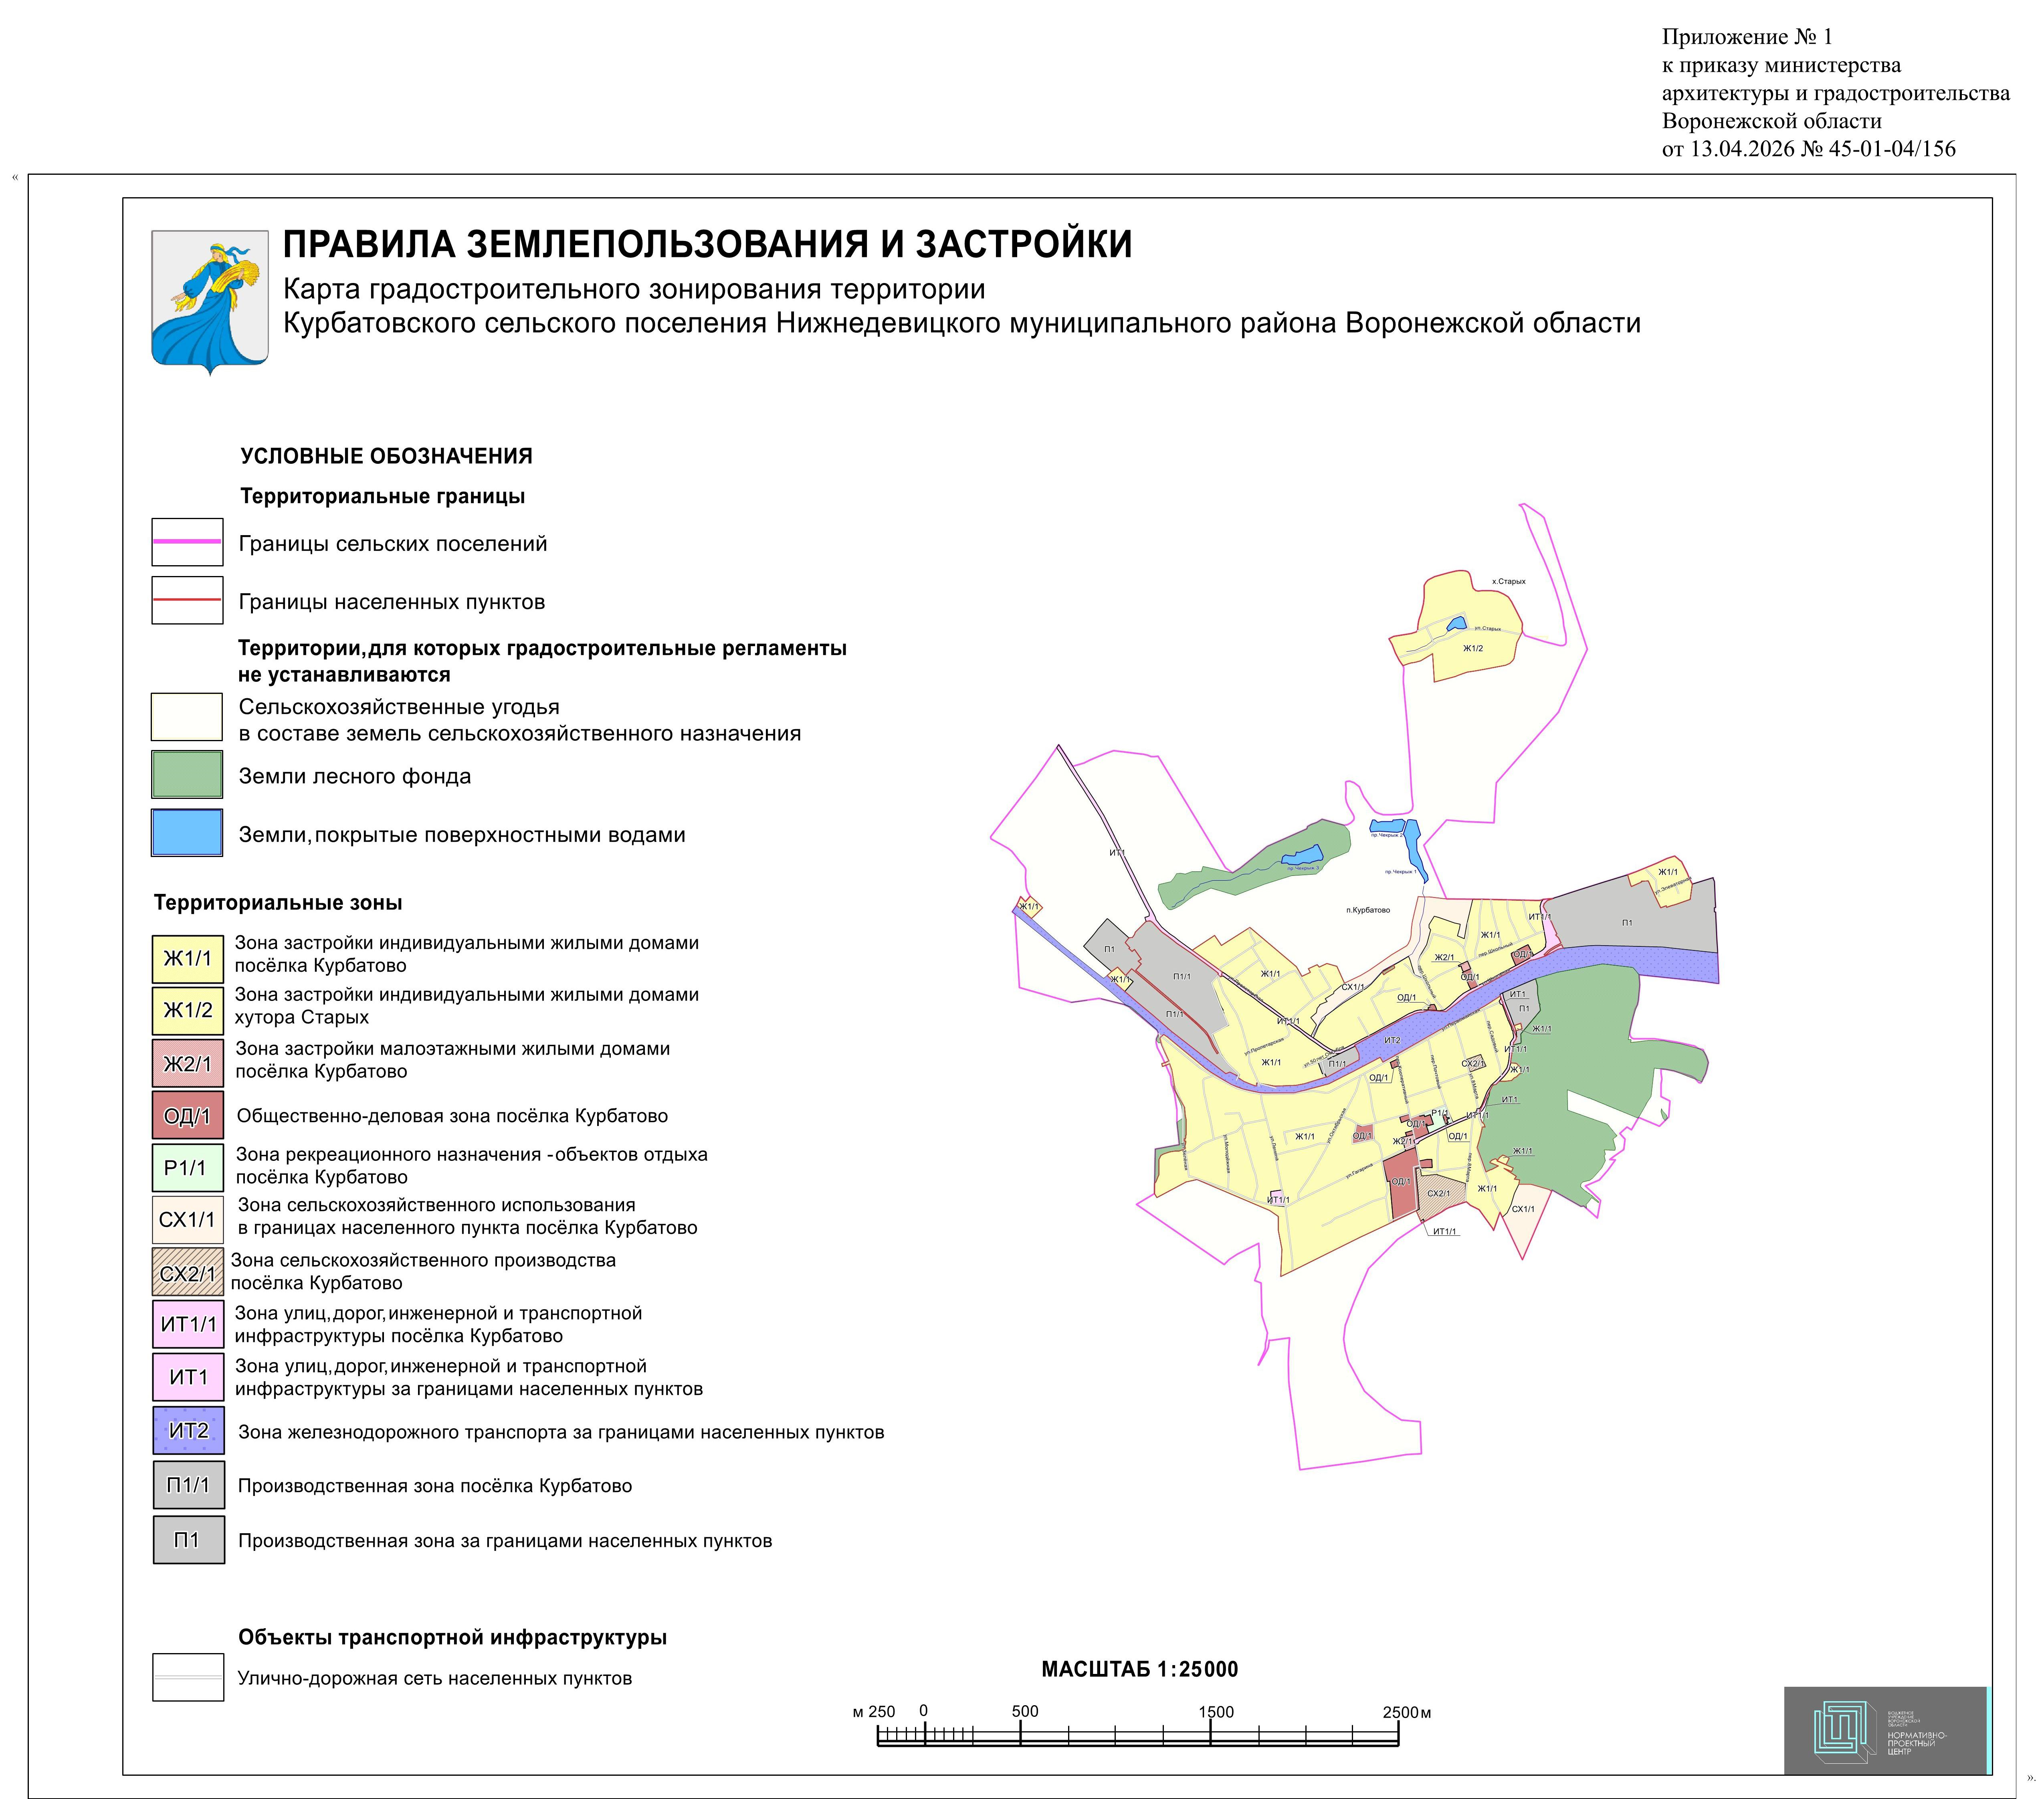This screenshot has width=2044, height=1799.
Task: Click the green forest fund swatch
Action: pos(187,775)
